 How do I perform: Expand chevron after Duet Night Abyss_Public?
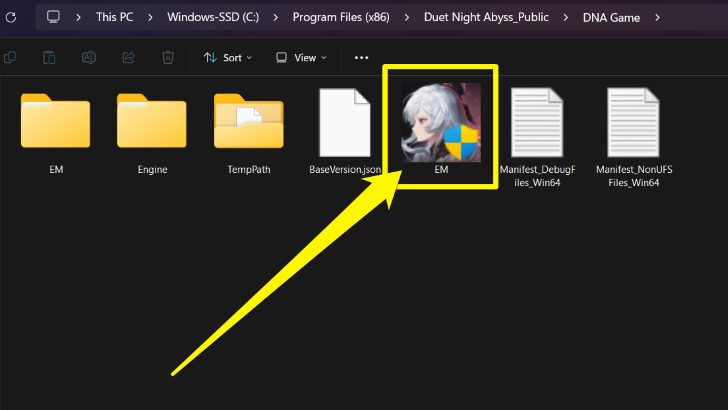(566, 18)
